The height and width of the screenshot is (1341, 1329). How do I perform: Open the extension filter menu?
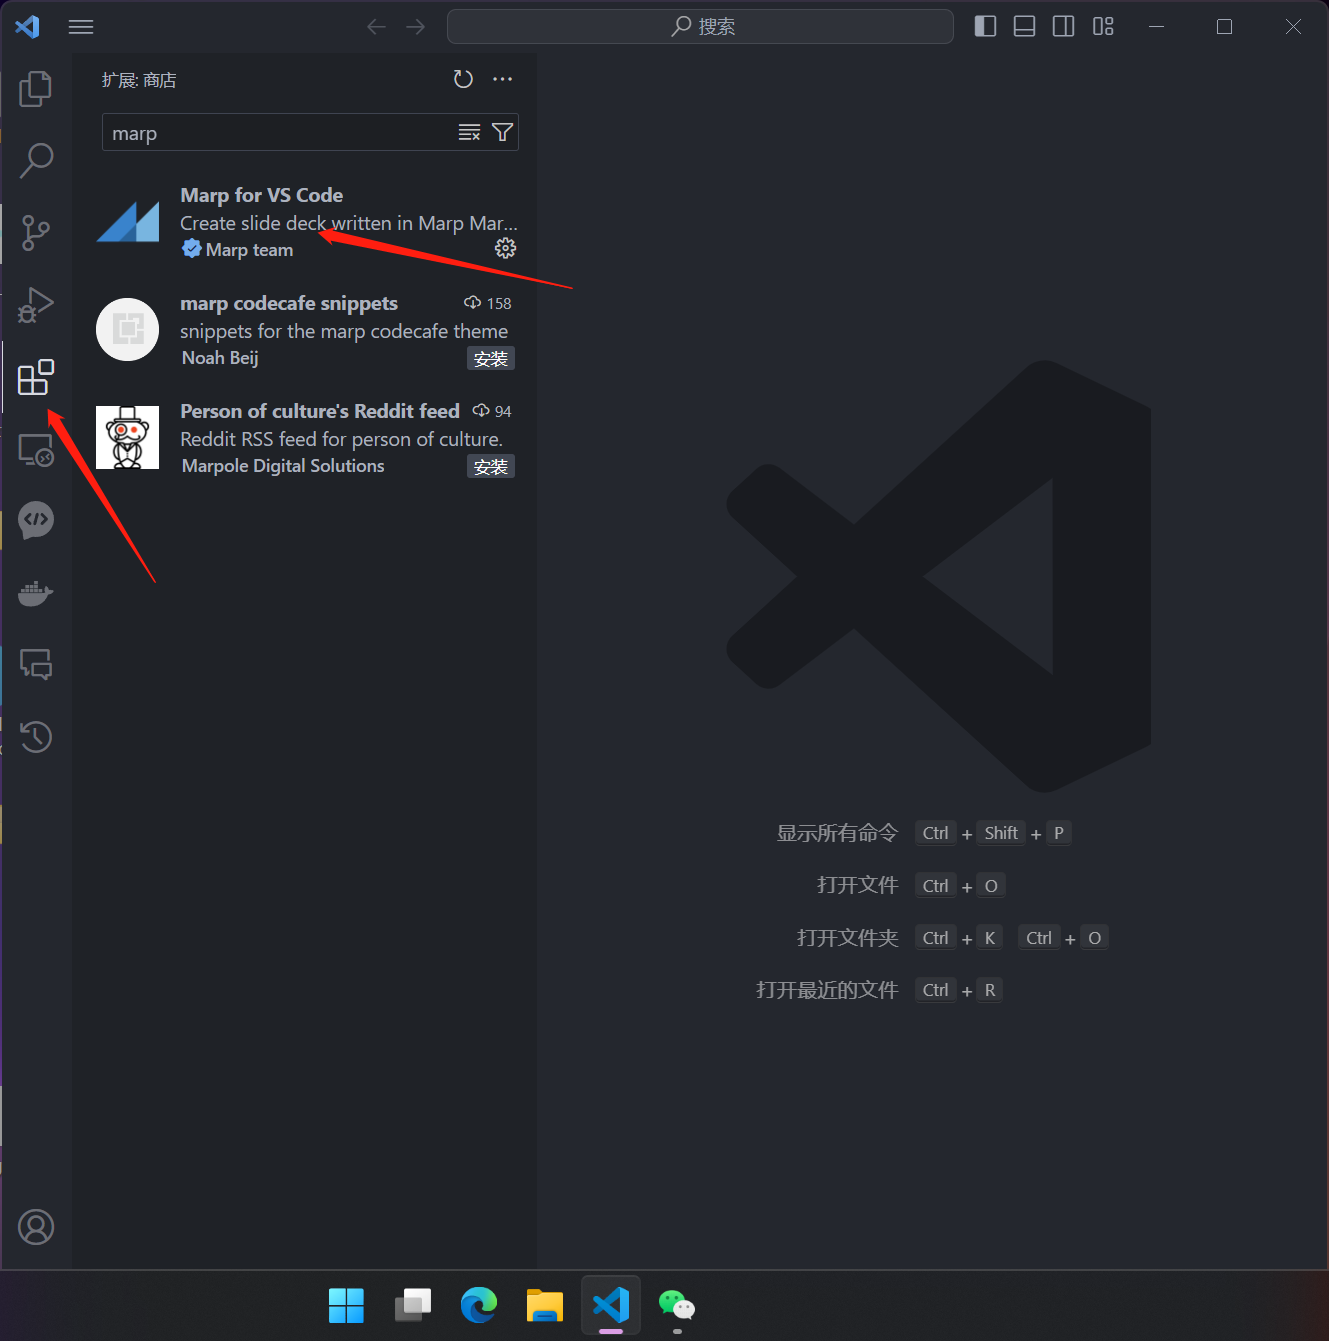click(x=503, y=133)
